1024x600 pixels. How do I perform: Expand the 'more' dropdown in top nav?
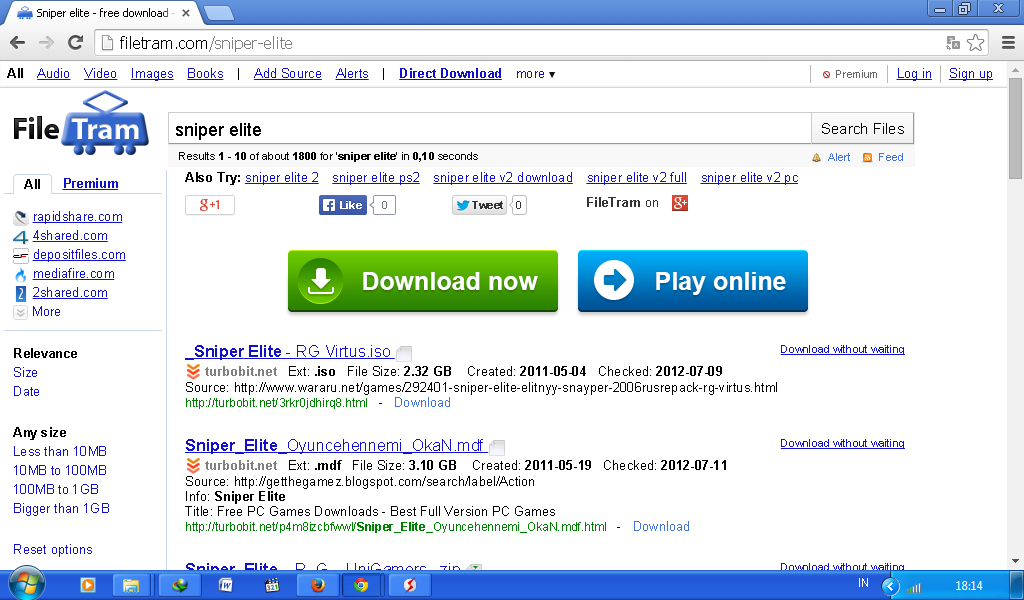(x=536, y=74)
